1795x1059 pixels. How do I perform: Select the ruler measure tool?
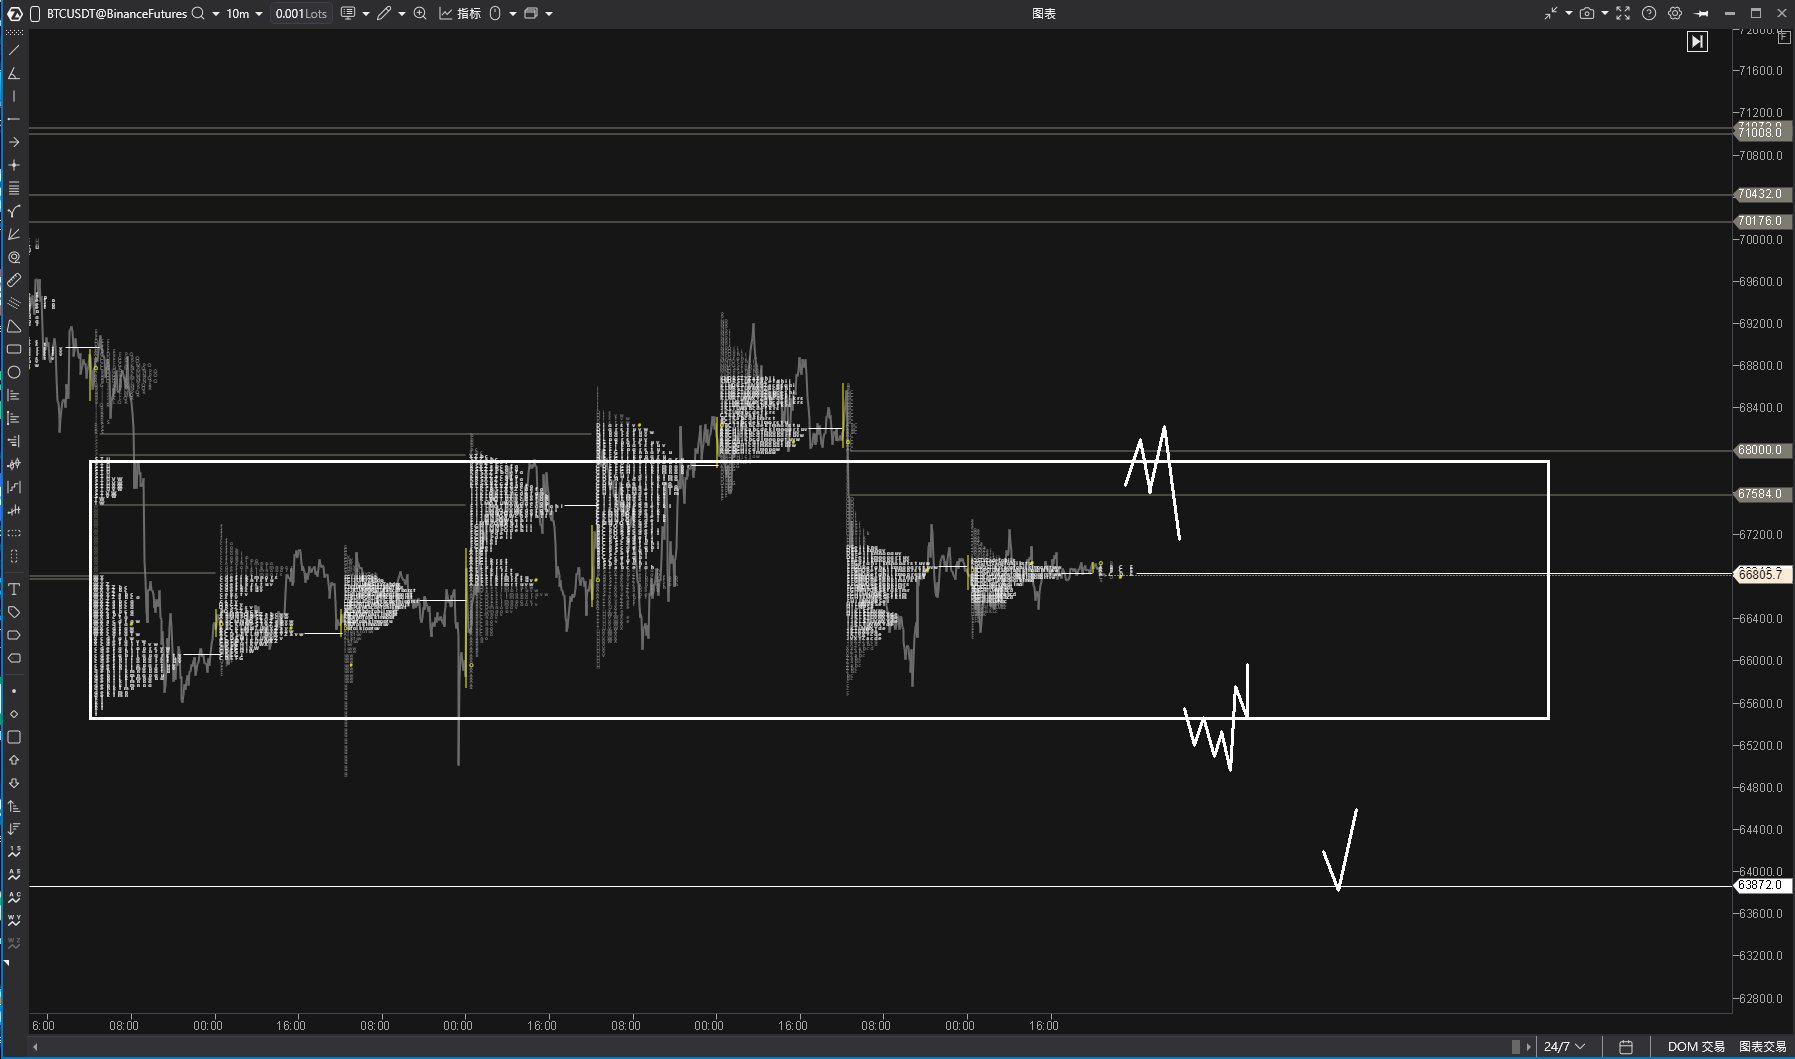pos(14,280)
